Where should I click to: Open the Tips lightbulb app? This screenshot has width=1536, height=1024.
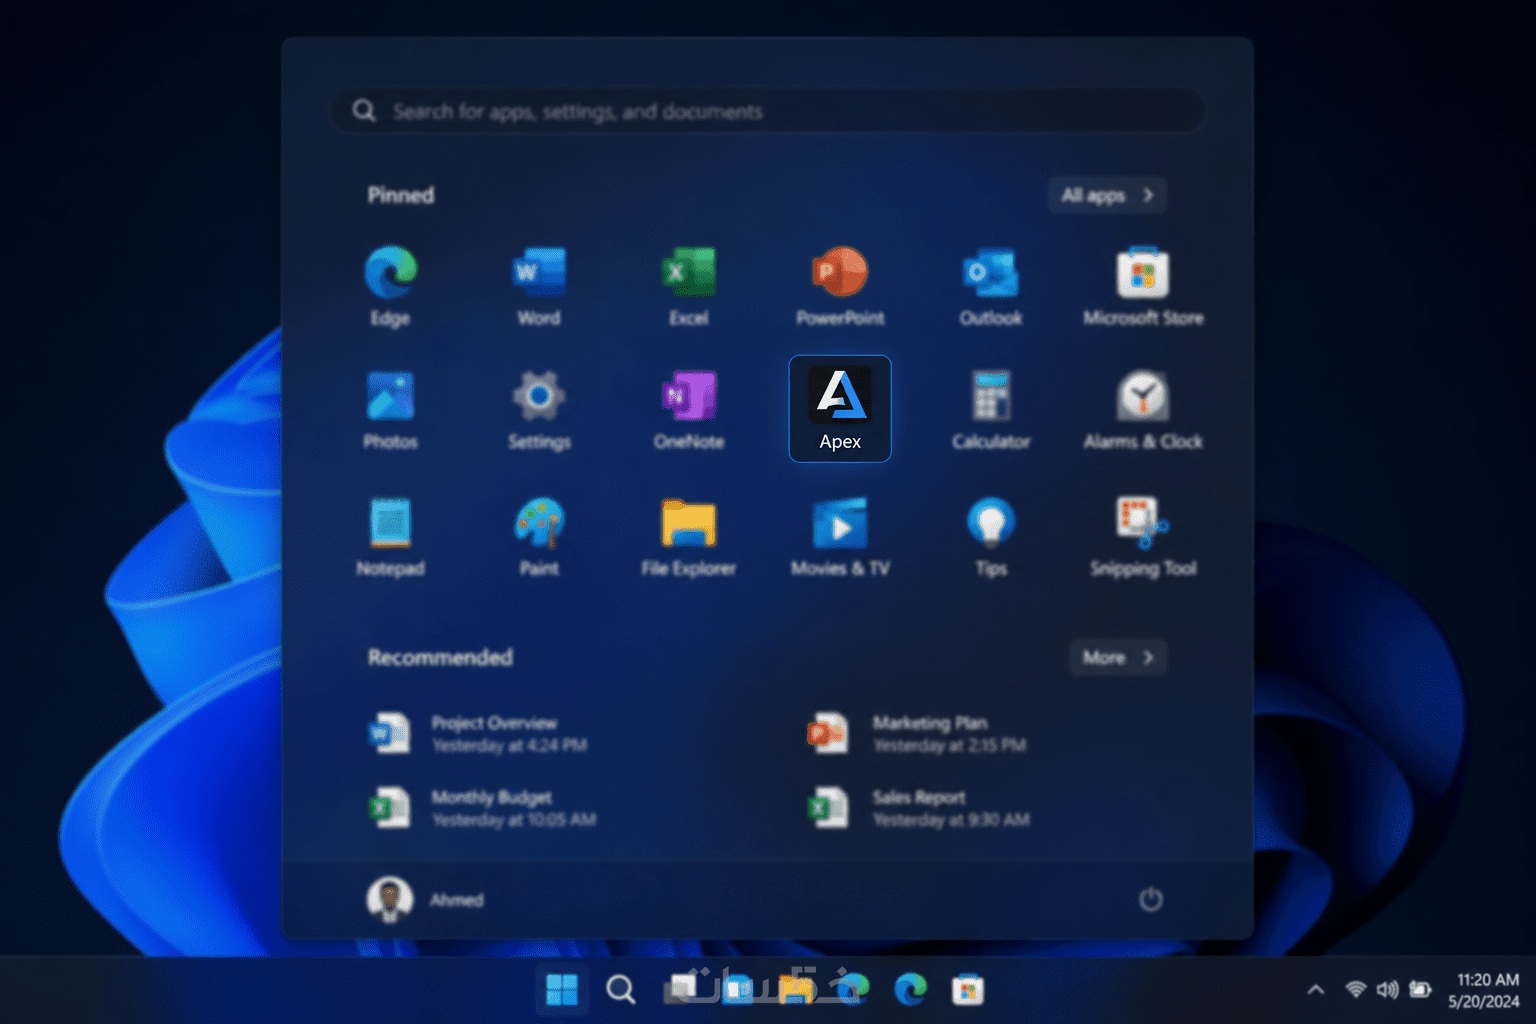coord(991,536)
